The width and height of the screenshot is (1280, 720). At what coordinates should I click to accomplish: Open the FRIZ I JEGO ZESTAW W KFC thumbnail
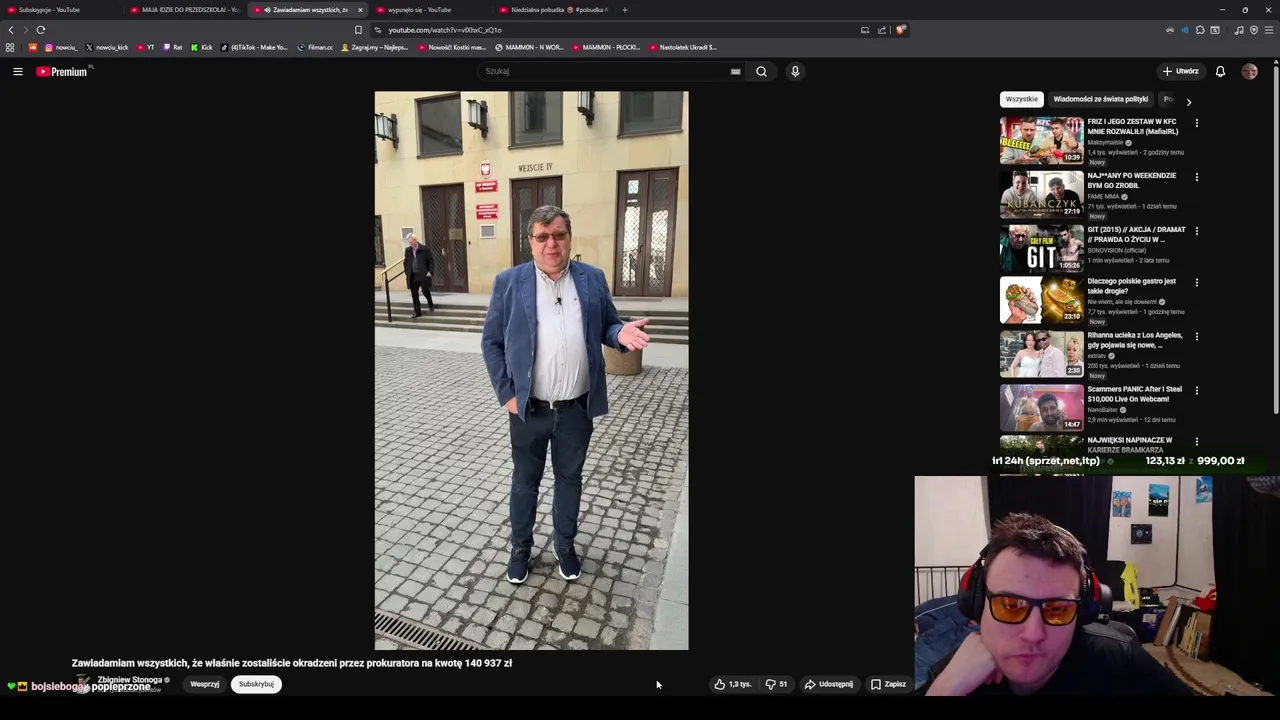point(1041,139)
